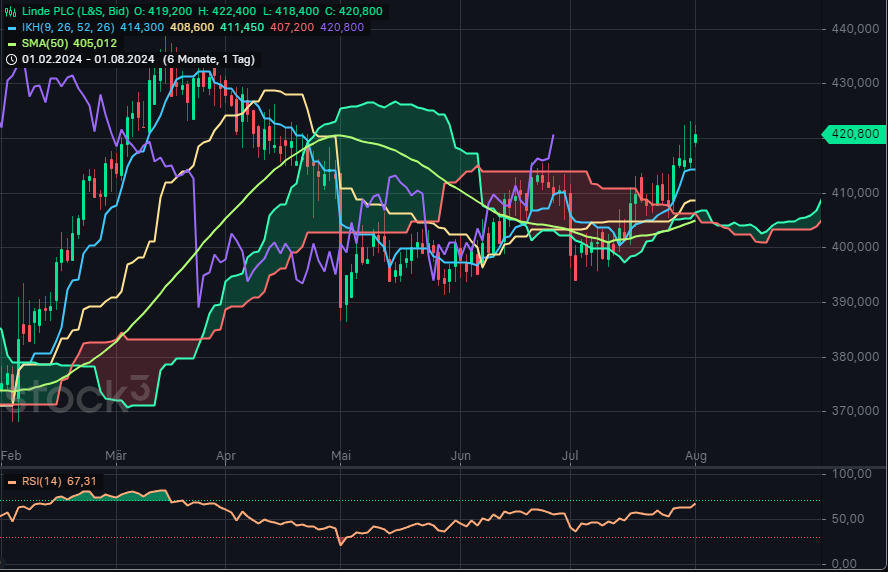Click the open price O: 419,200
This screenshot has height=572, width=888.
point(164,11)
